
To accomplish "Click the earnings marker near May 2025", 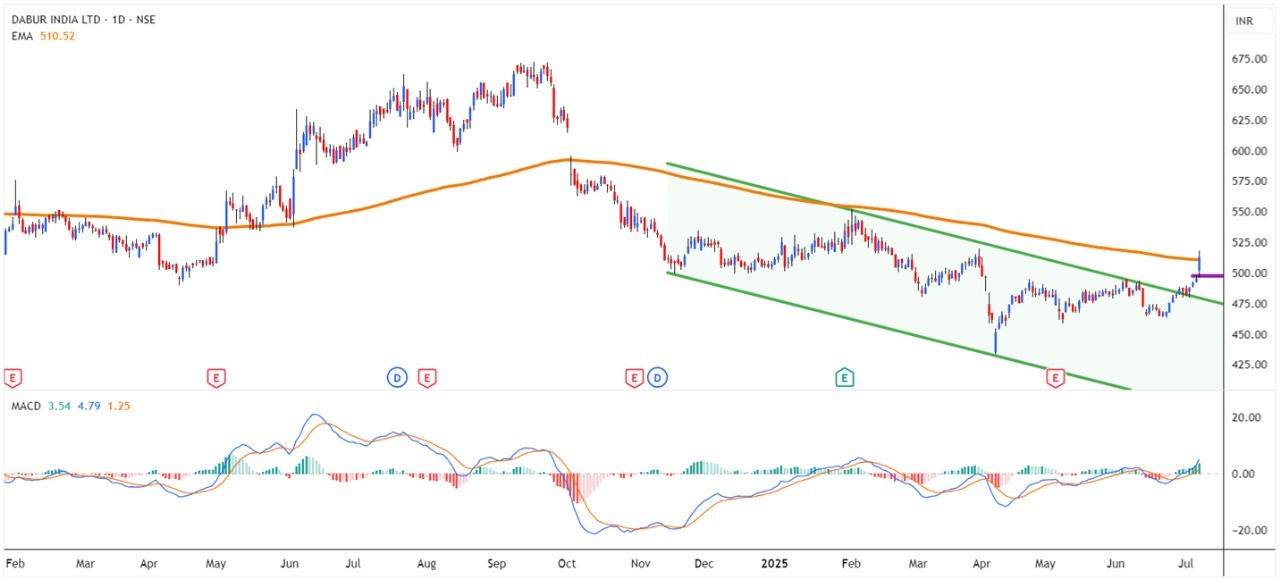I will pos(1054,378).
